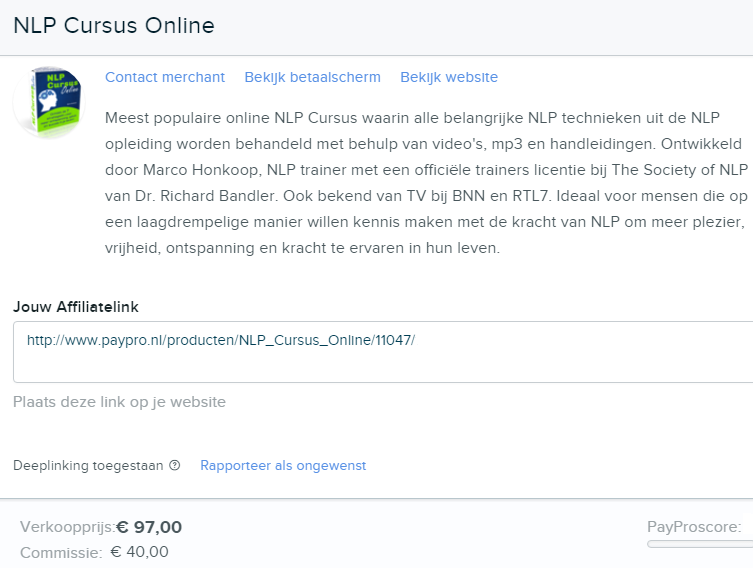Click the help icon beside Deeplinking toegestaan
This screenshot has width=753, height=568.
[175, 465]
